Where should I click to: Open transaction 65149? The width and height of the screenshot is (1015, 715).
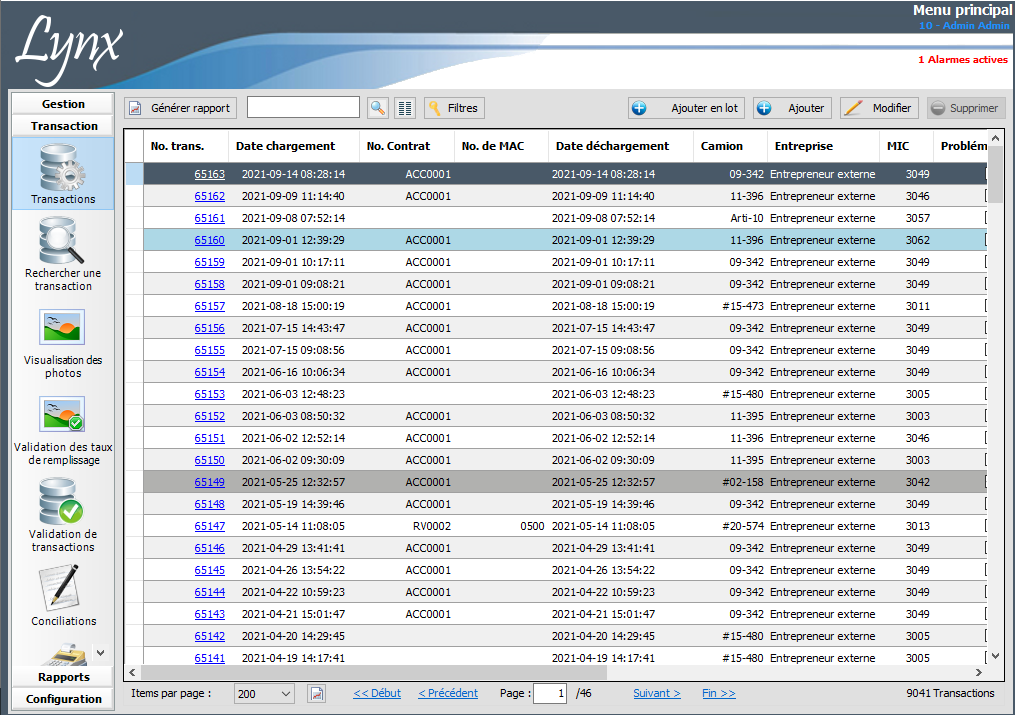click(210, 482)
